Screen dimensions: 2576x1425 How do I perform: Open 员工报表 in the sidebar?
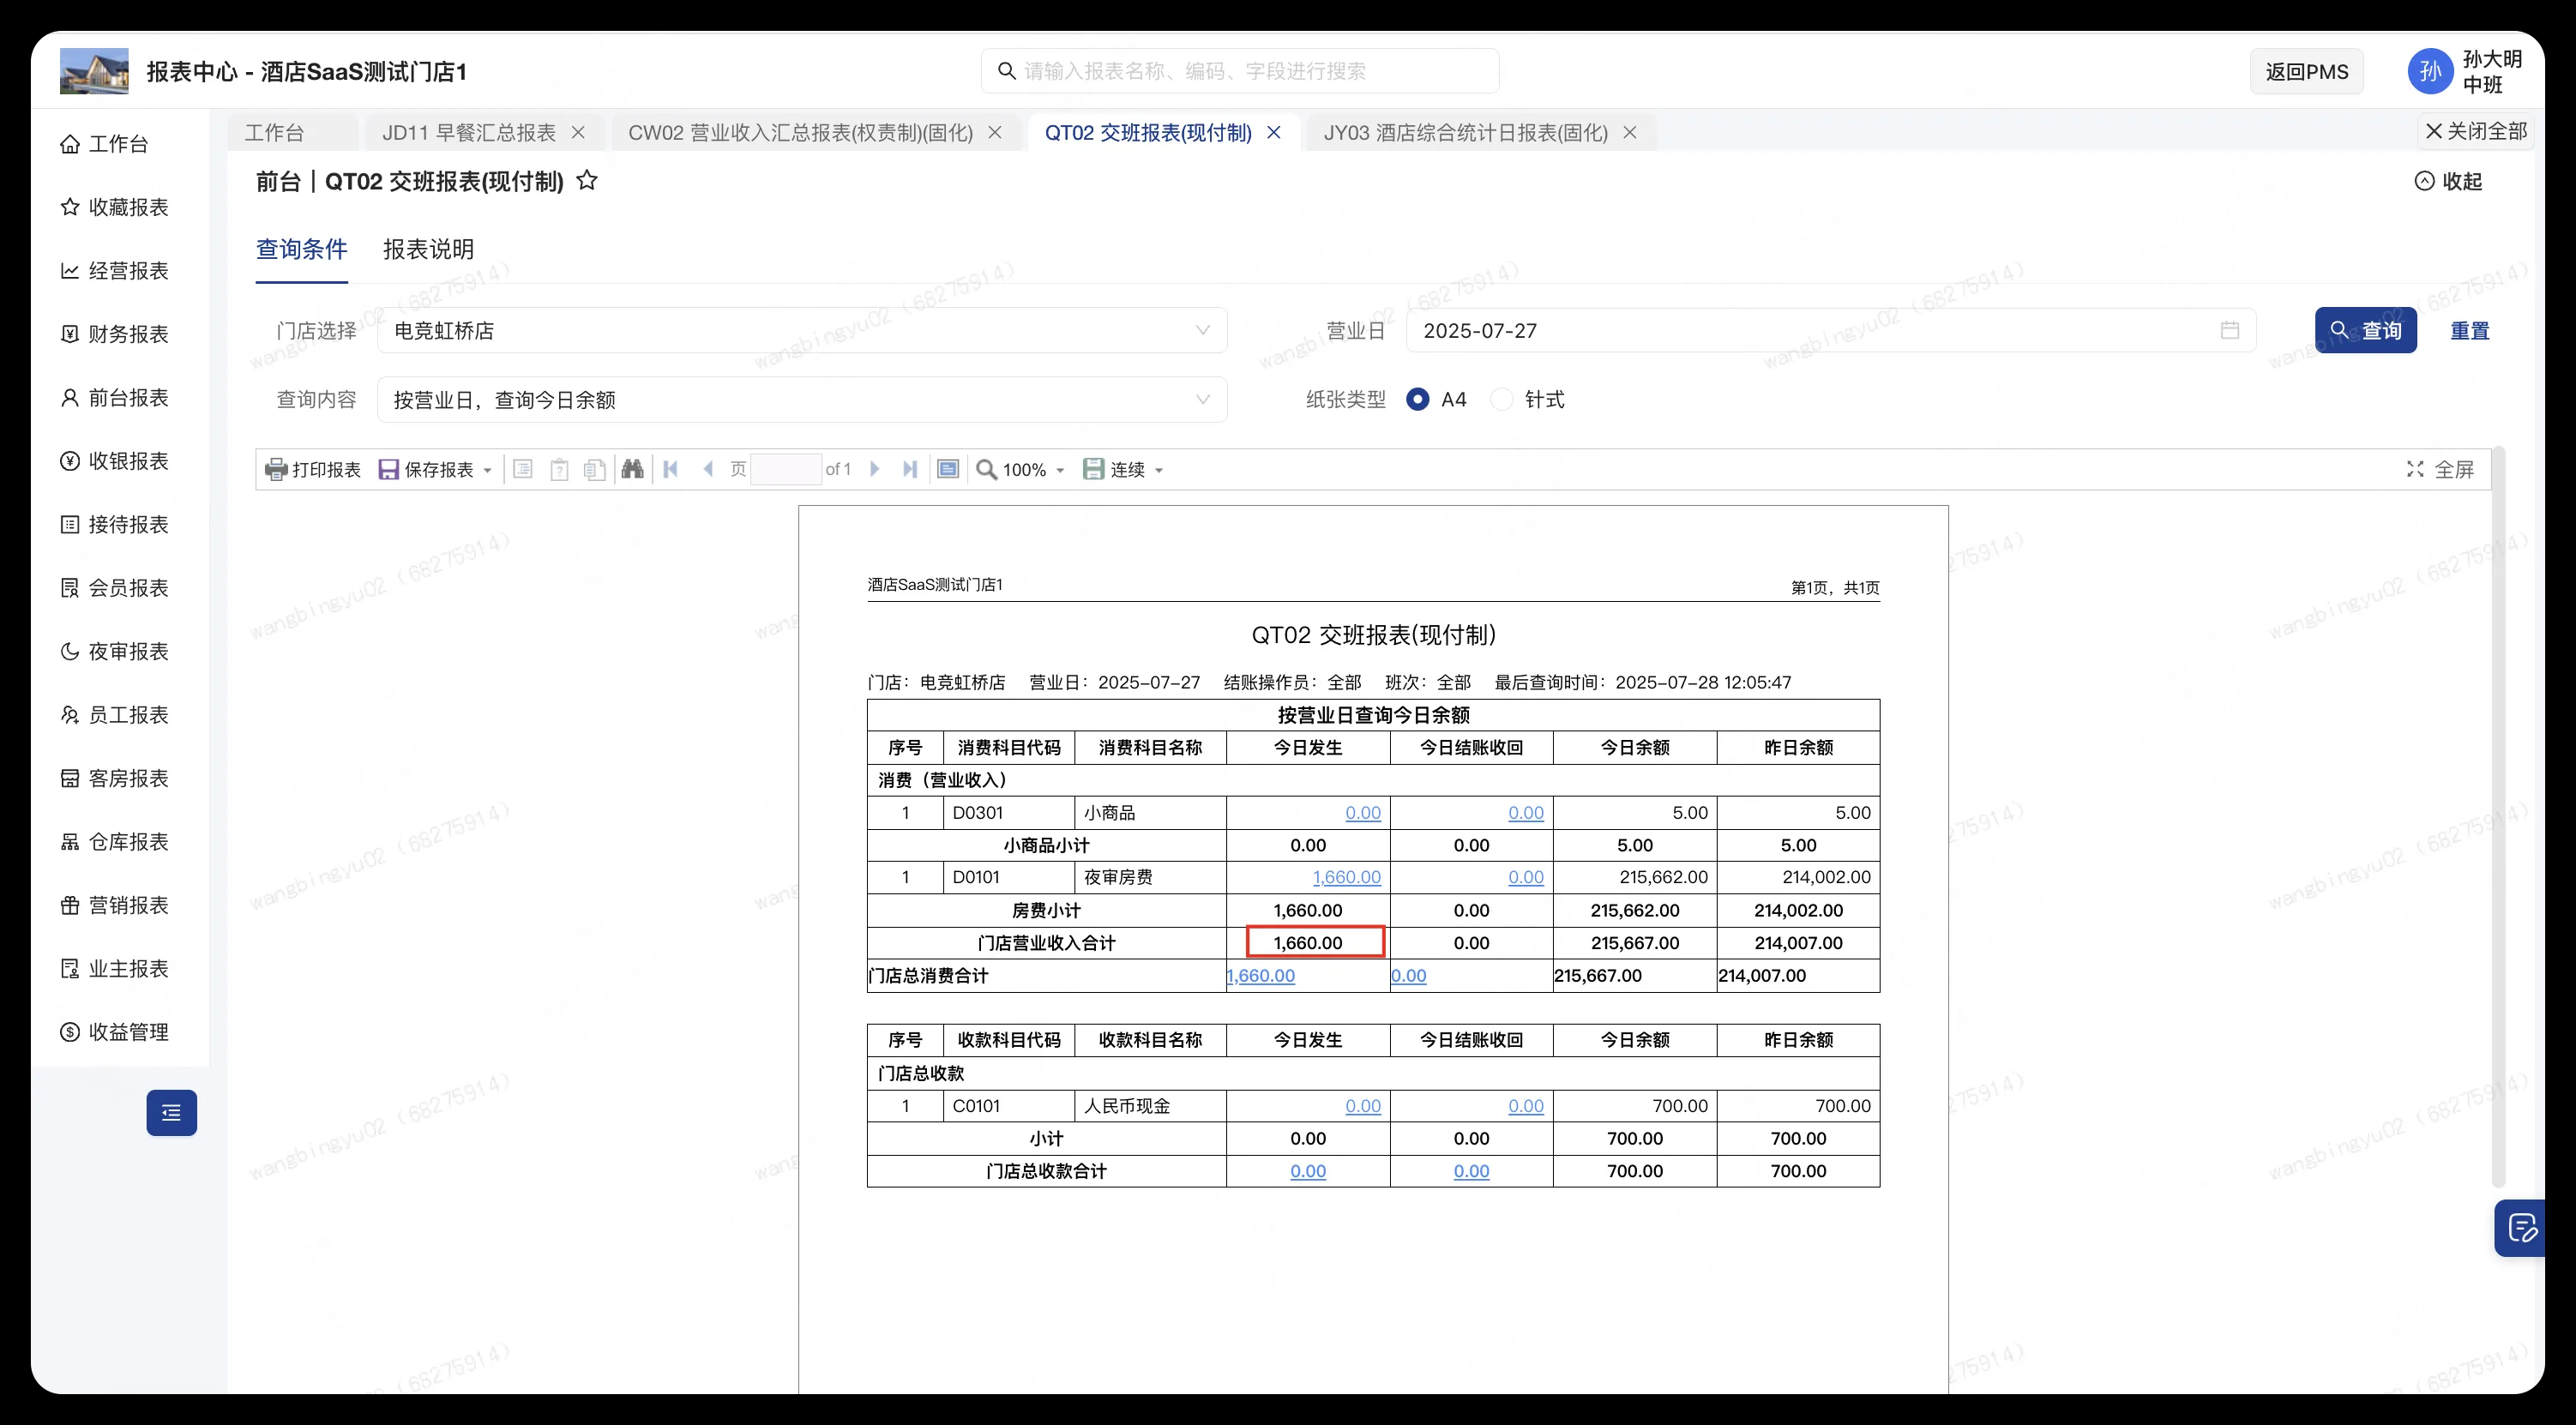pyautogui.click(x=114, y=715)
